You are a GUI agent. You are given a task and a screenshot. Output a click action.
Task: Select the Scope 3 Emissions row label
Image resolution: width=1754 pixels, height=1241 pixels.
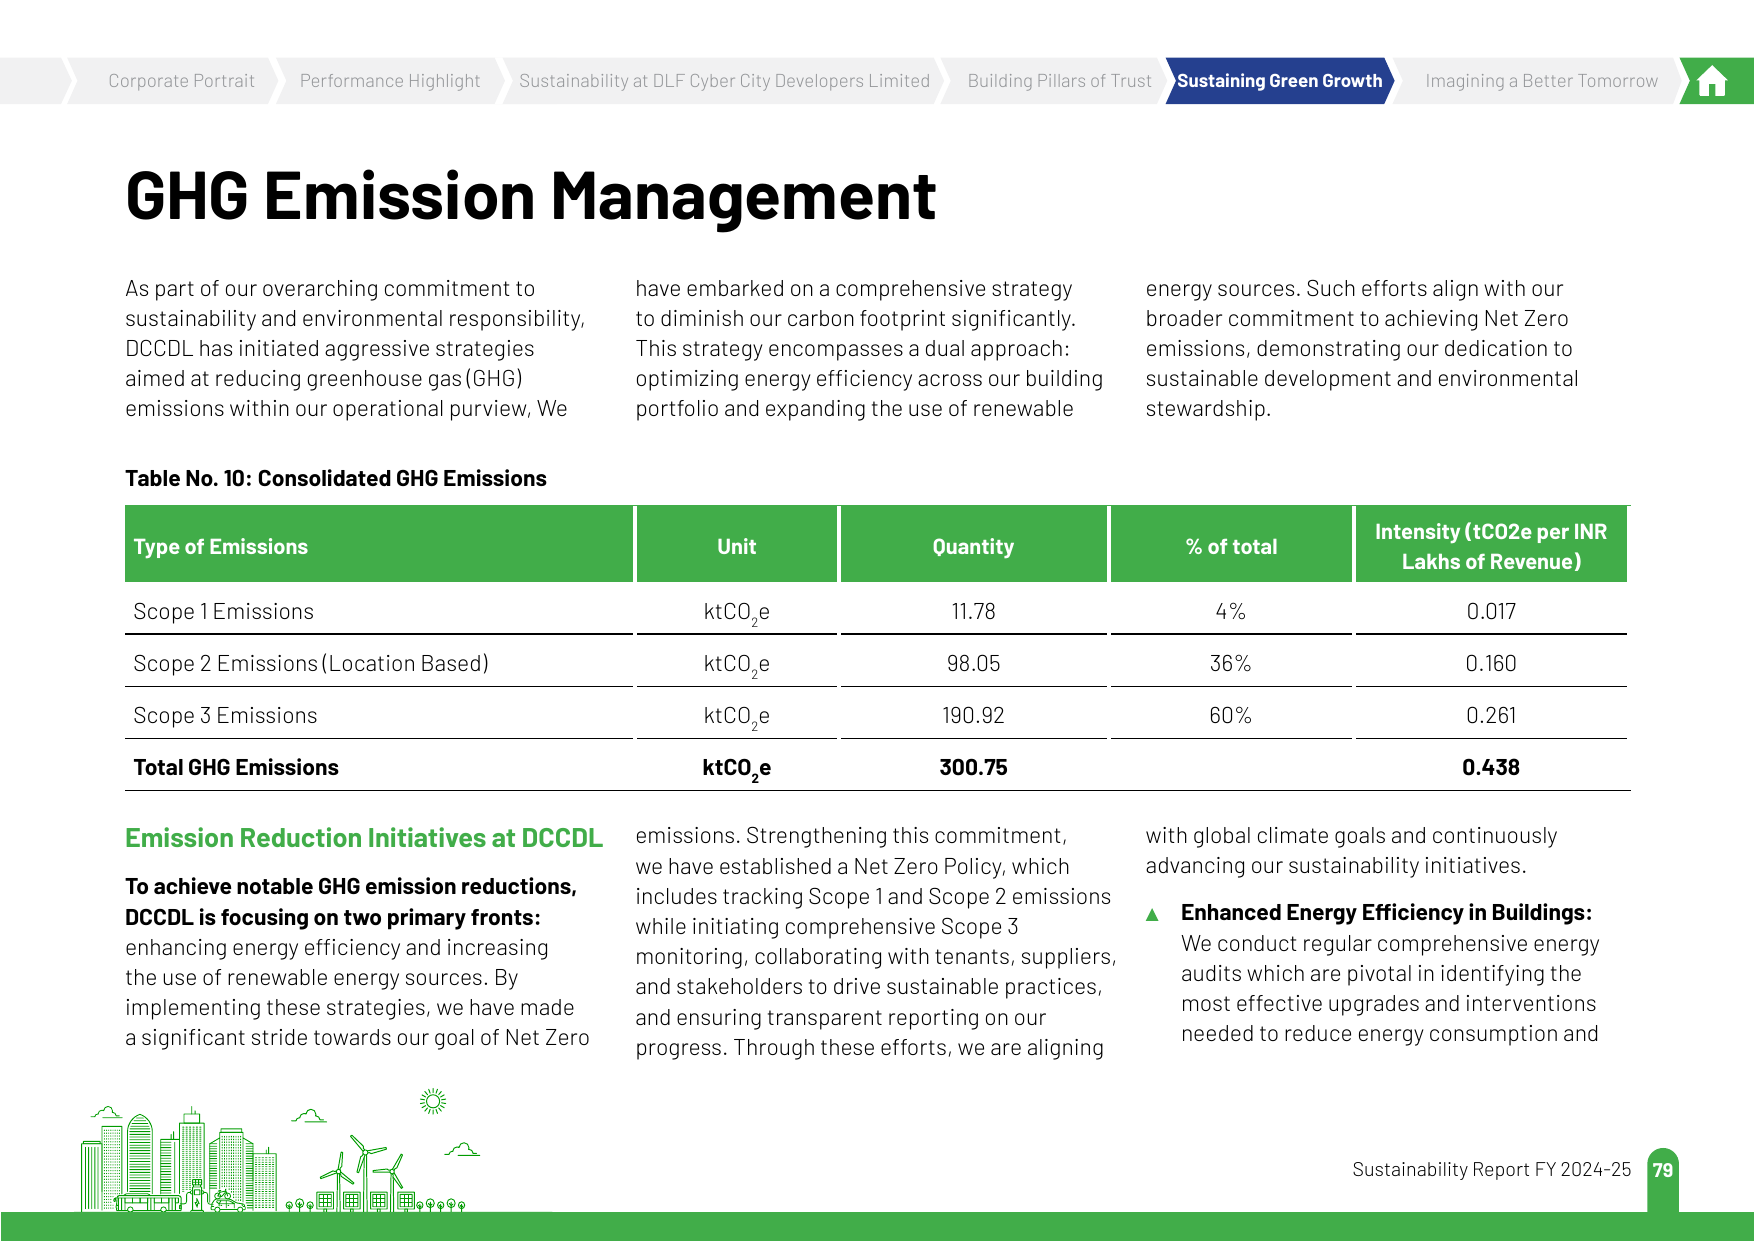[225, 715]
